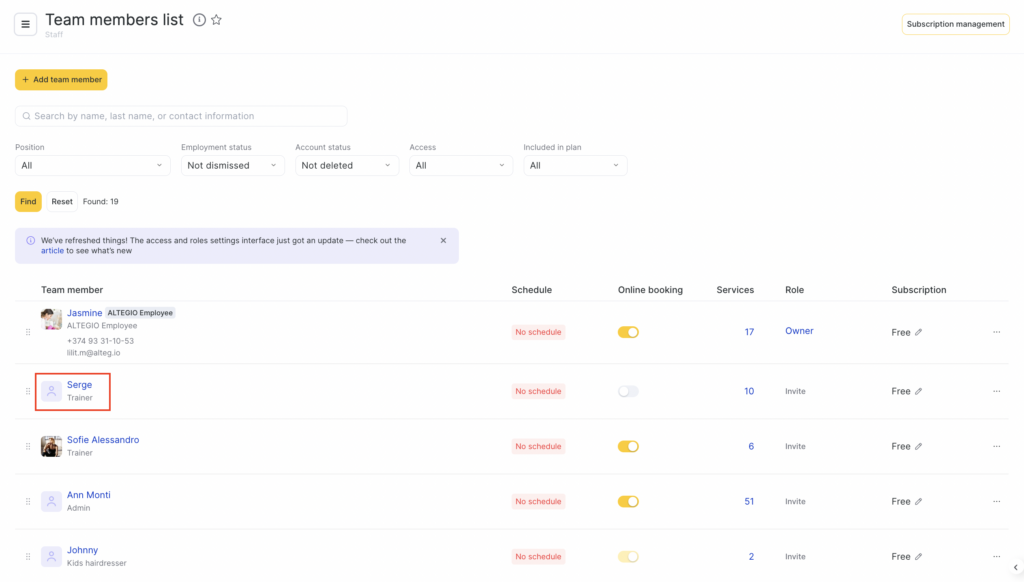Open Sofie Alessandro's profile photo

click(x=51, y=446)
